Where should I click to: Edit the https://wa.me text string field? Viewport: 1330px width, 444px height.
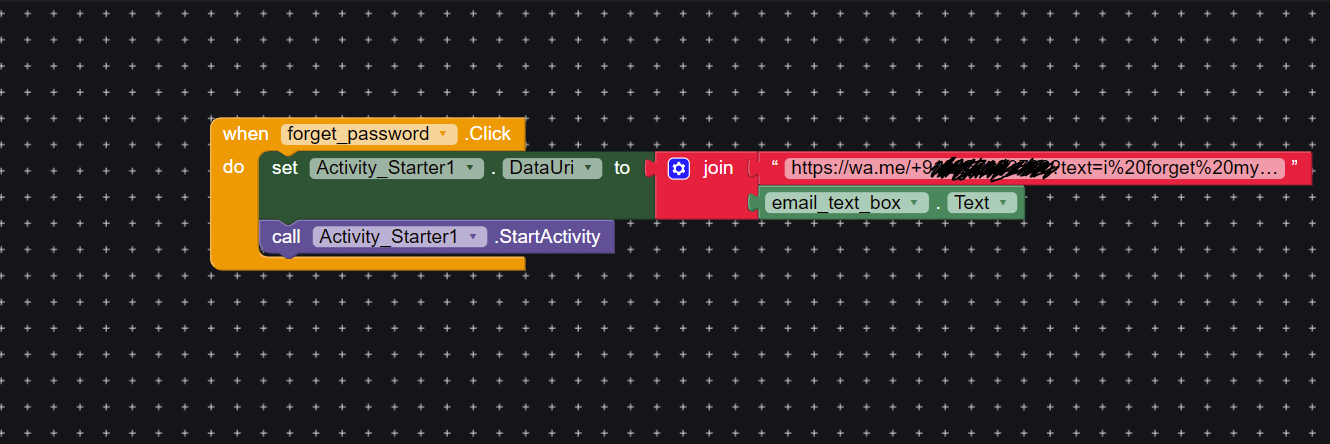tap(1034, 168)
